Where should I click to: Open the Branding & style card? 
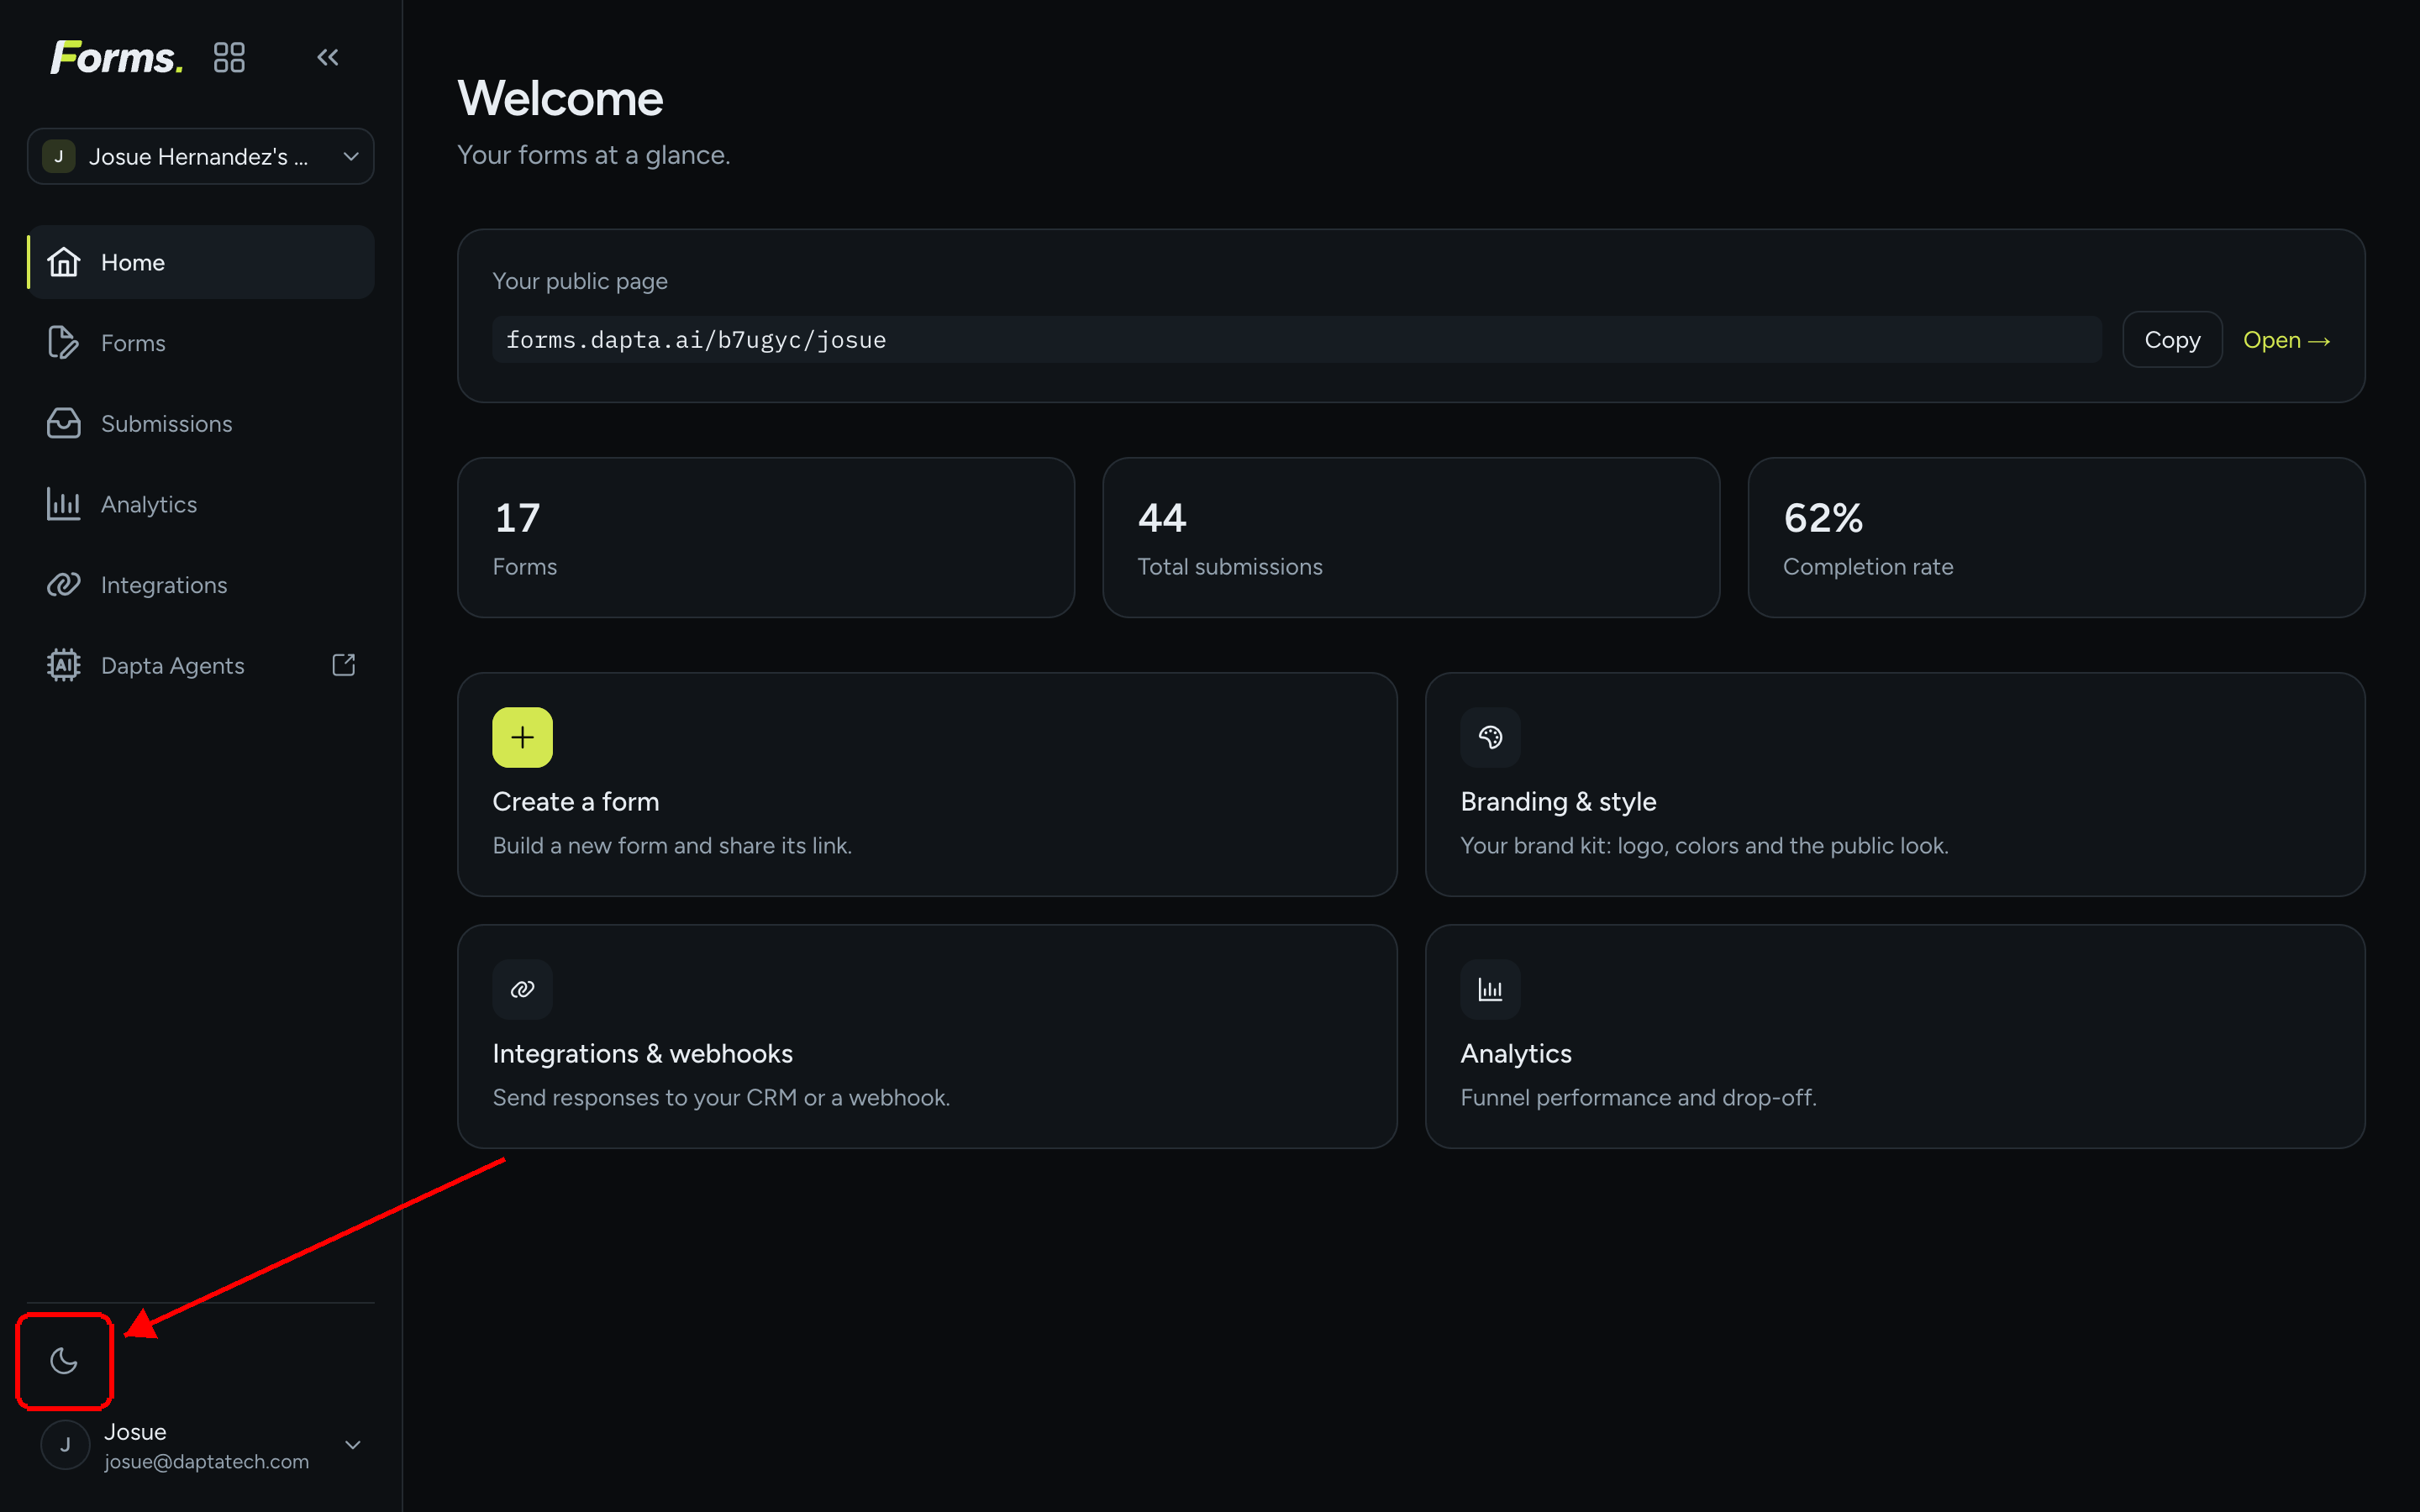1895,784
